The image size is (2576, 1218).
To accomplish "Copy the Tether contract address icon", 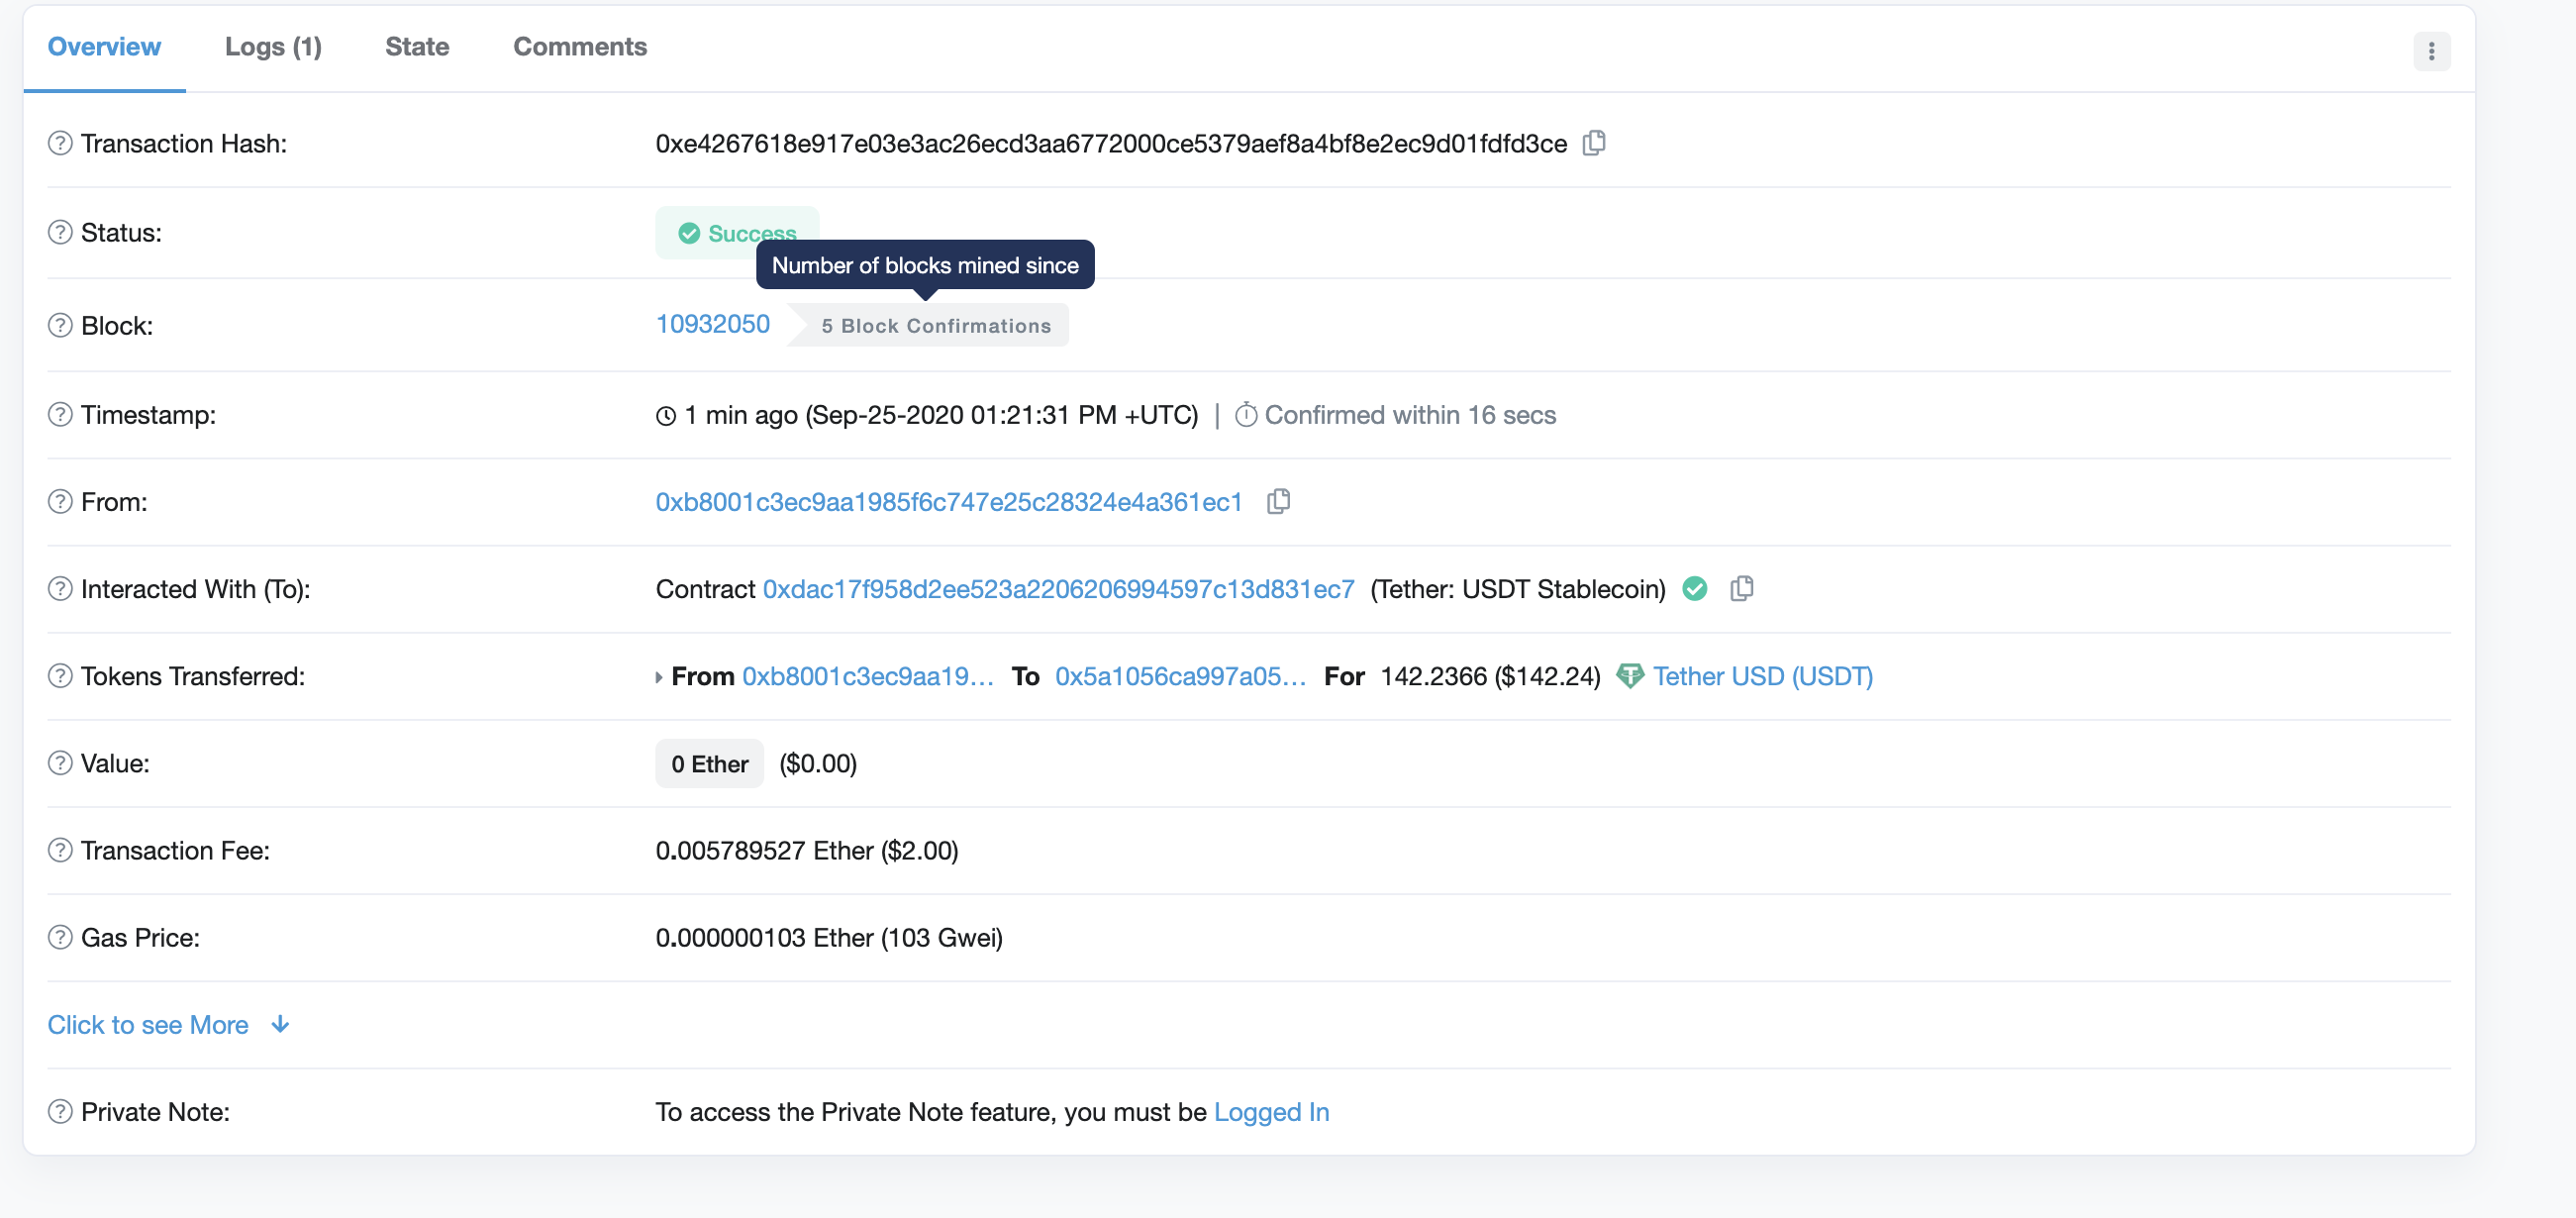I will [1741, 589].
